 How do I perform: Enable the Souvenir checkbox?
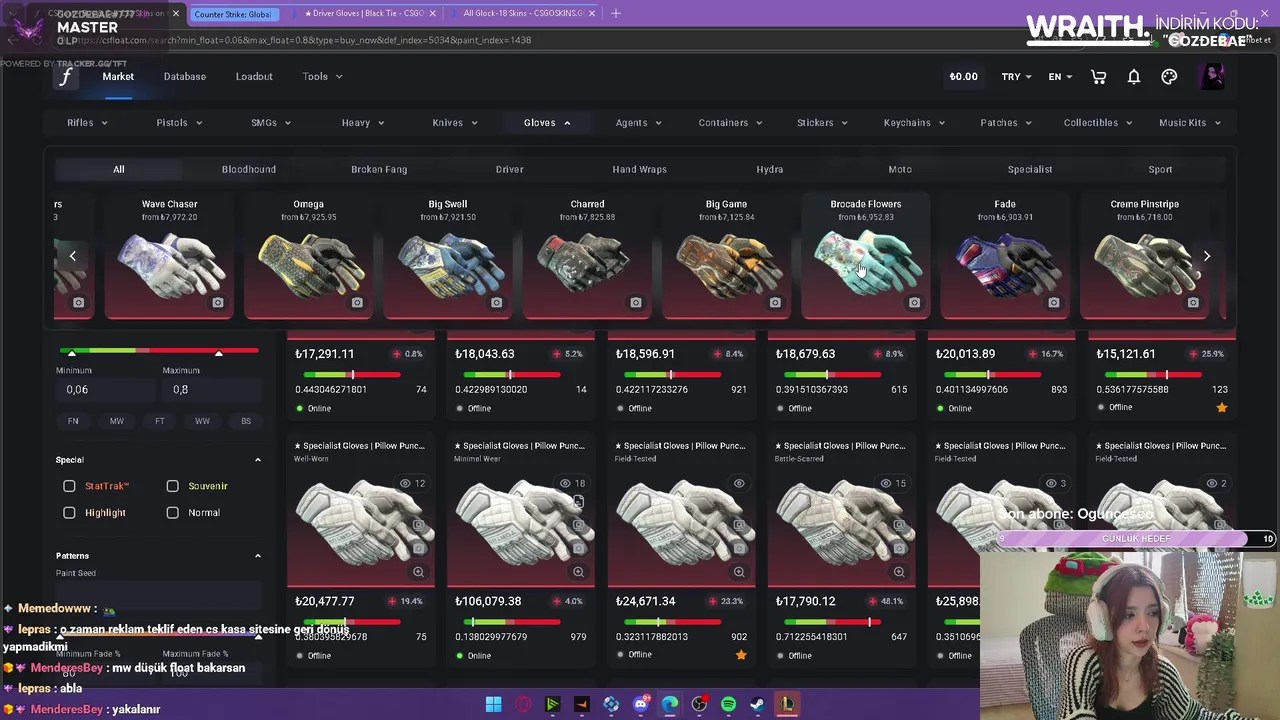pos(172,486)
